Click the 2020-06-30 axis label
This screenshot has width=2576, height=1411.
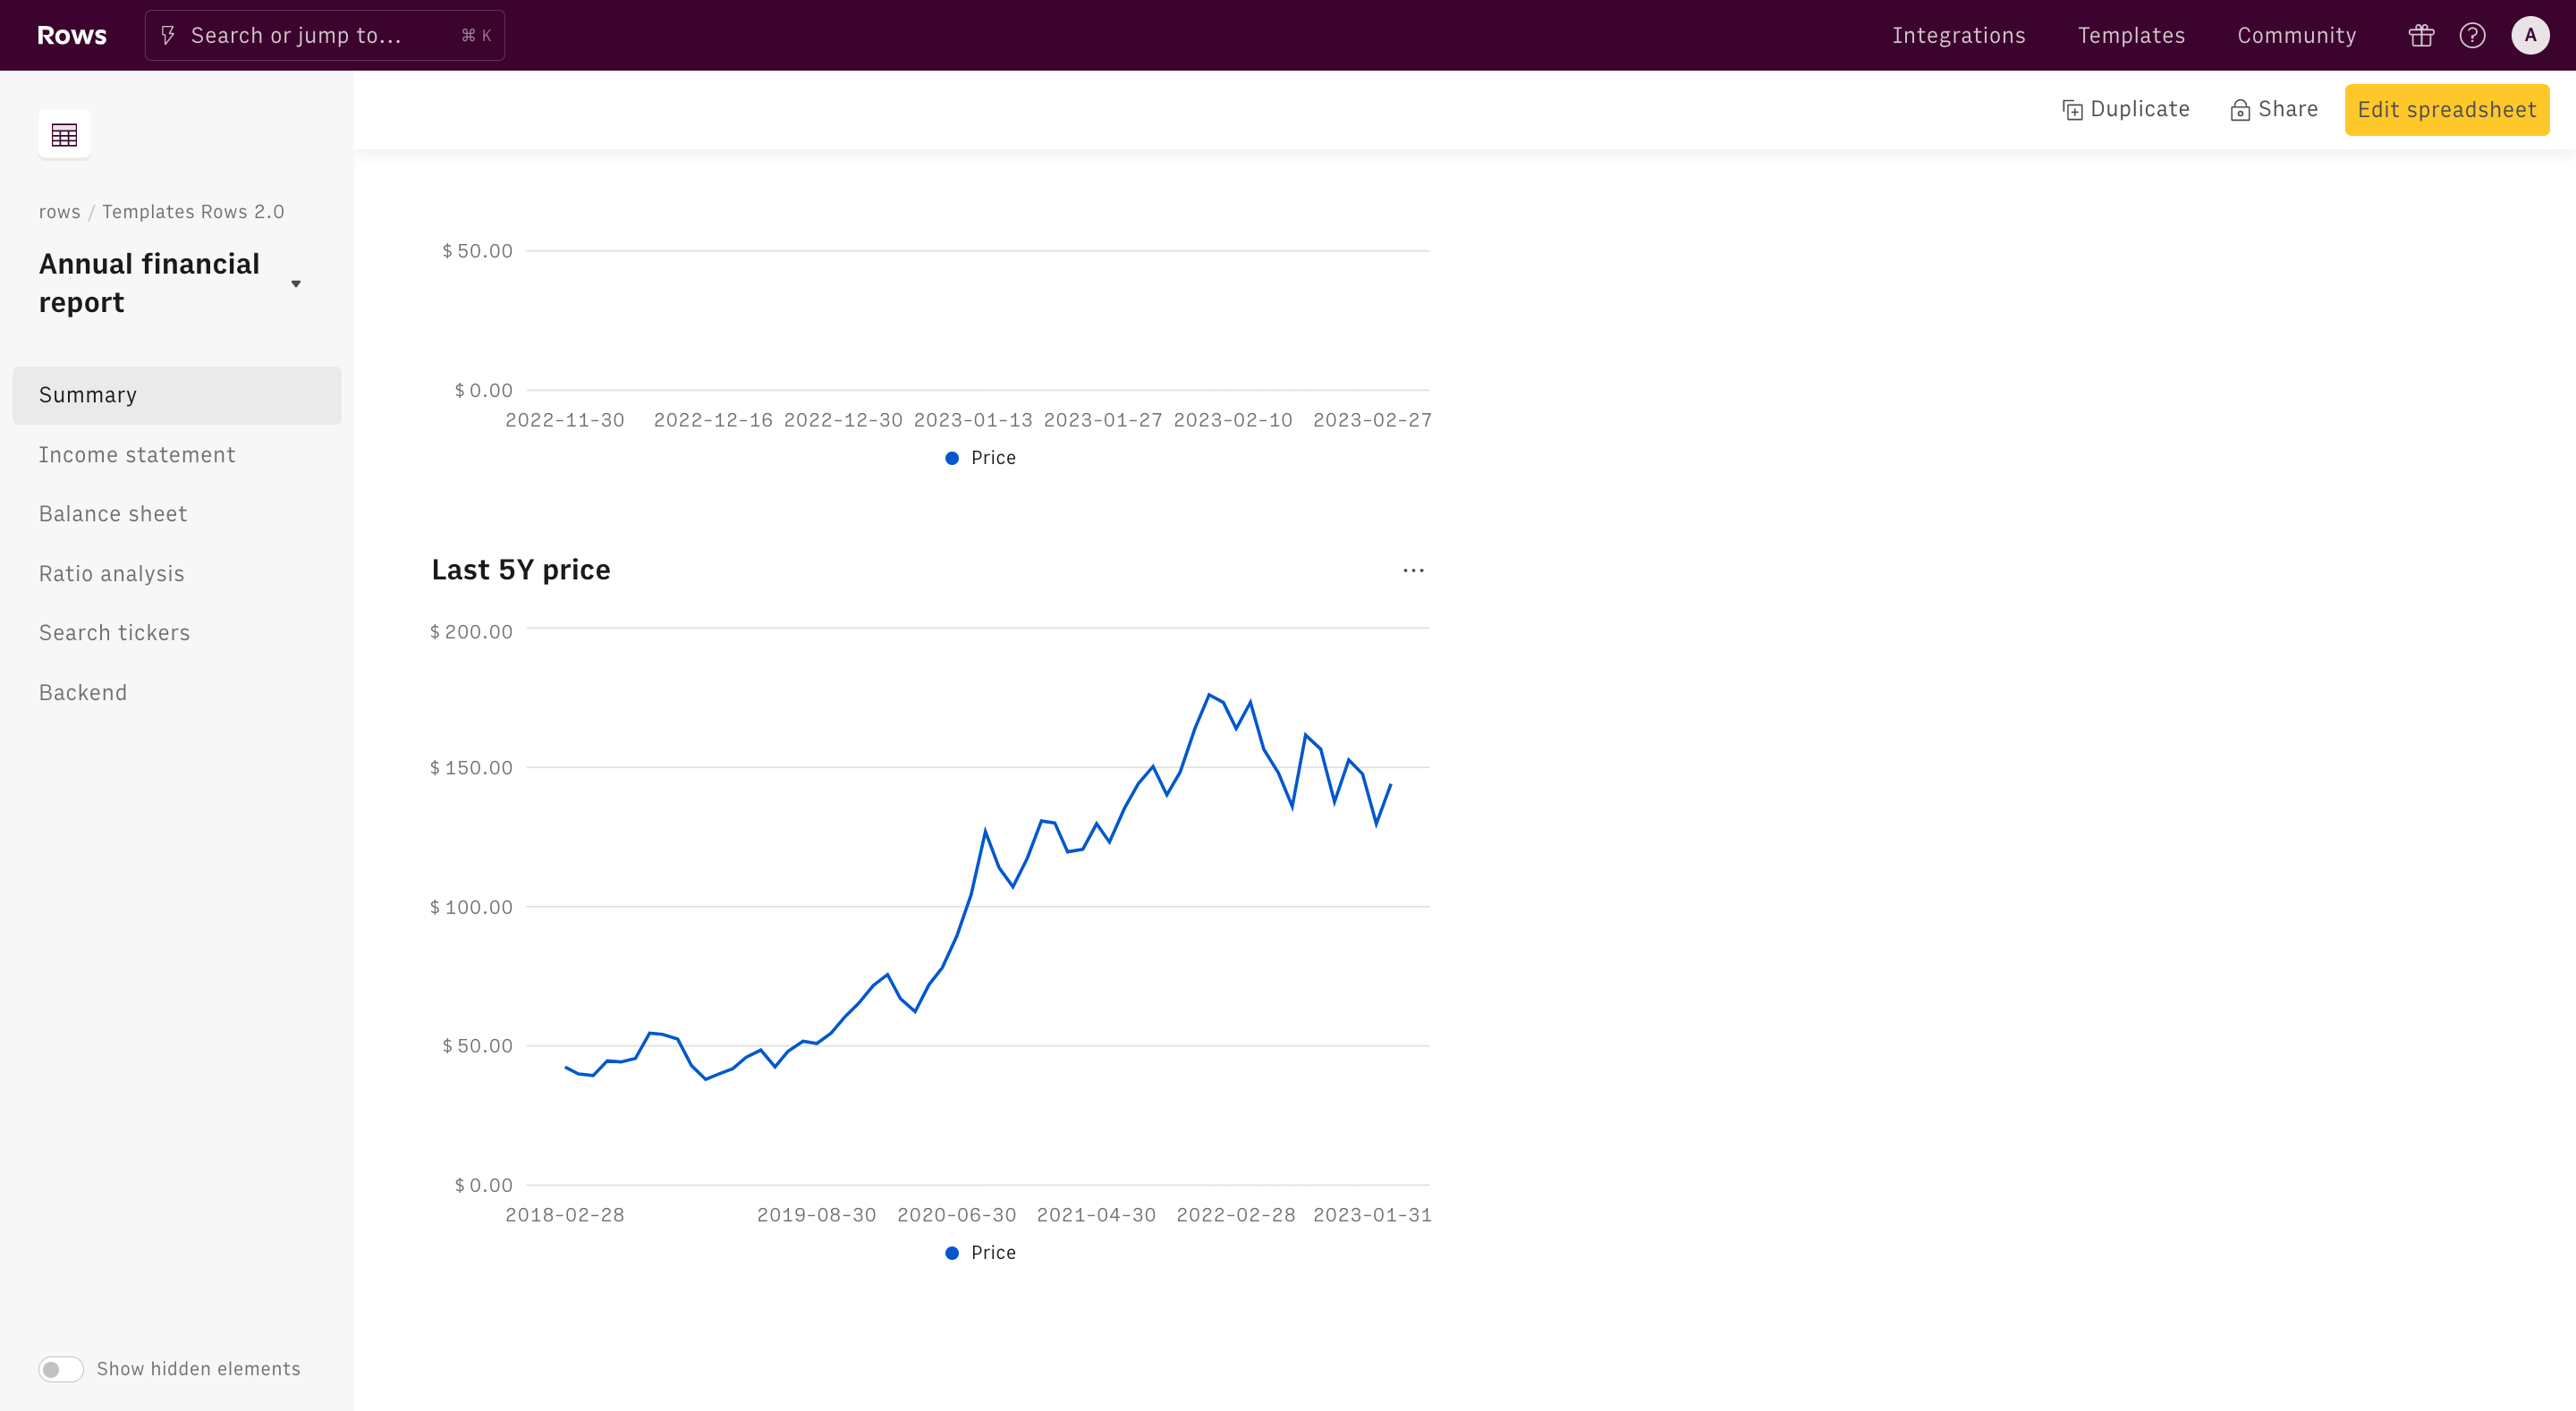(956, 1215)
